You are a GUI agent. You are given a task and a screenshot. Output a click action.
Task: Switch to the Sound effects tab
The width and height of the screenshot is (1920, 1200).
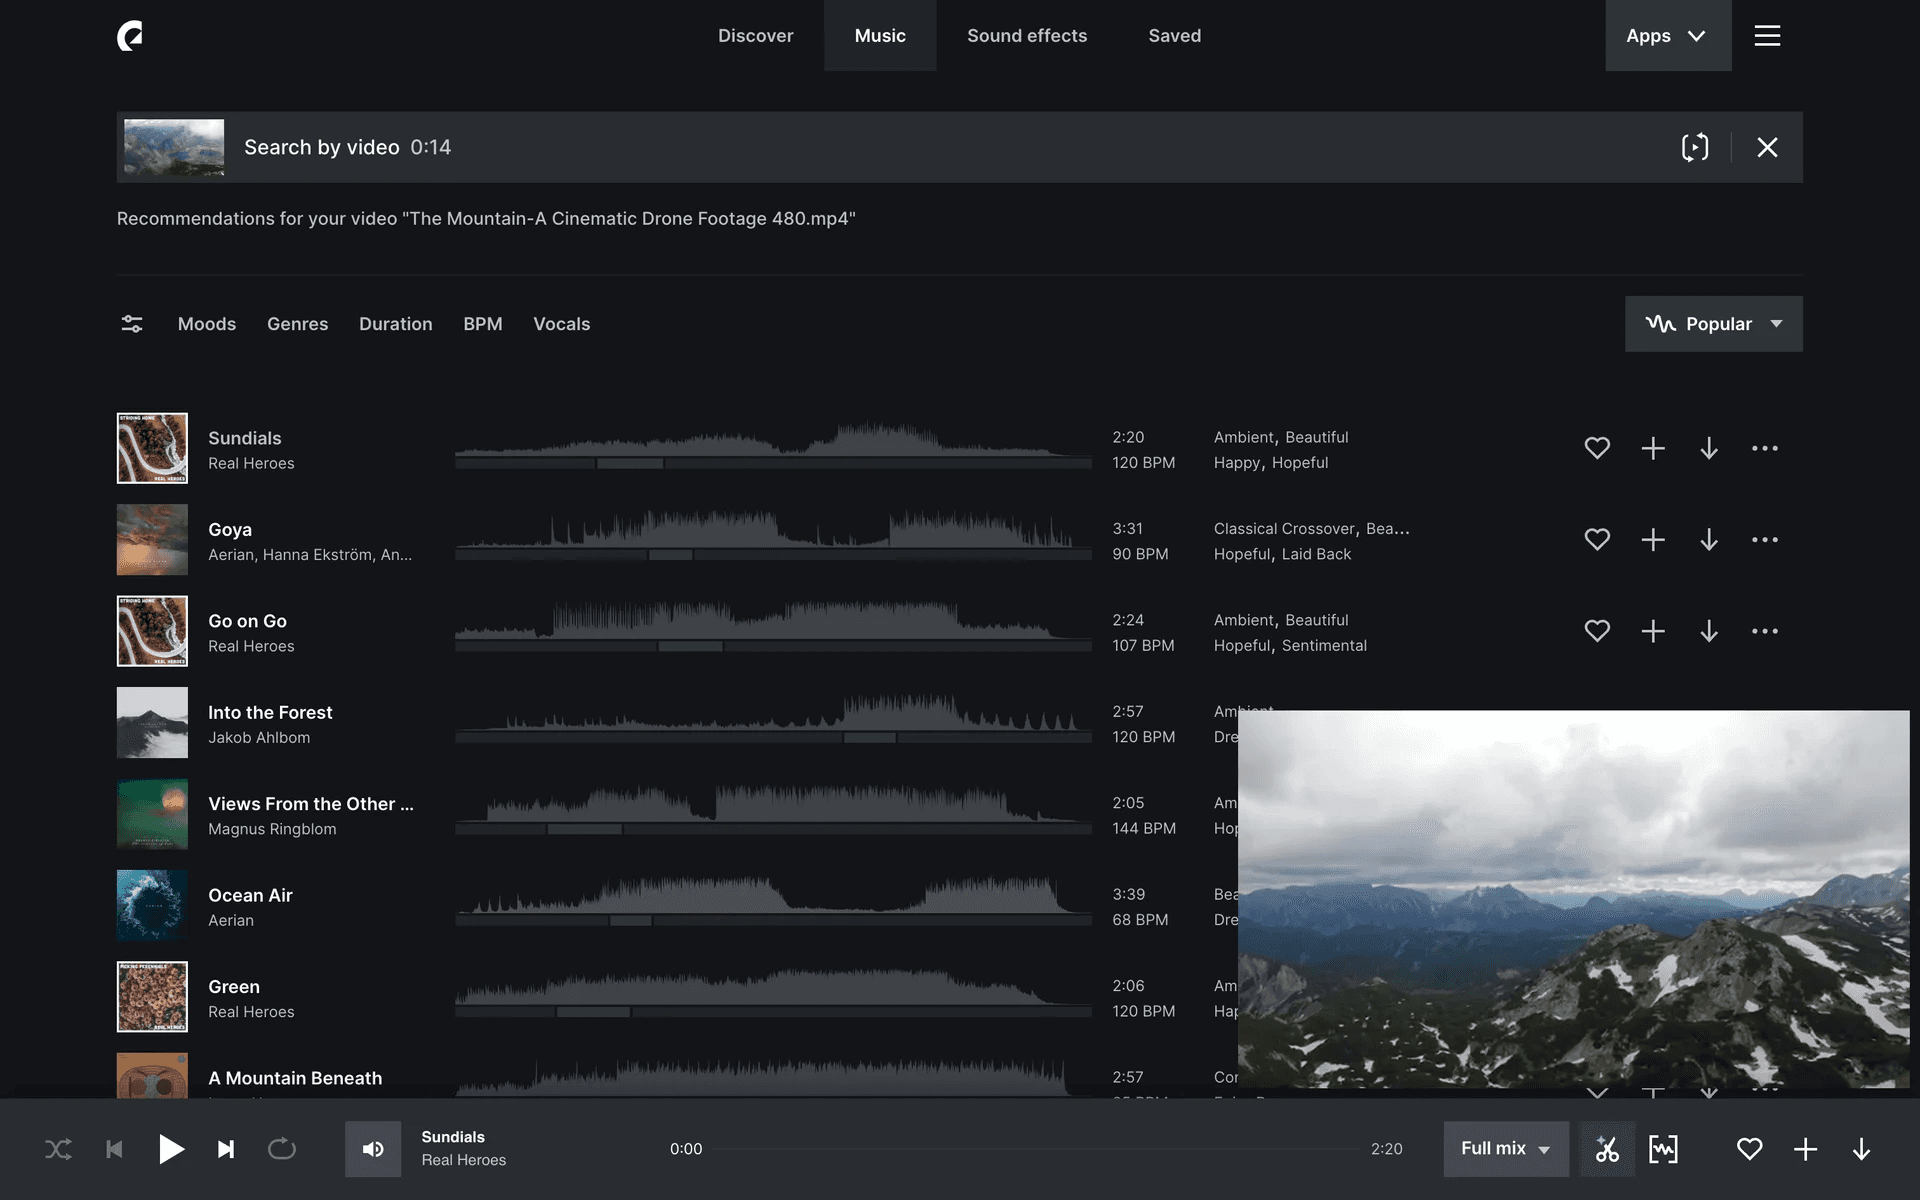tap(1027, 36)
